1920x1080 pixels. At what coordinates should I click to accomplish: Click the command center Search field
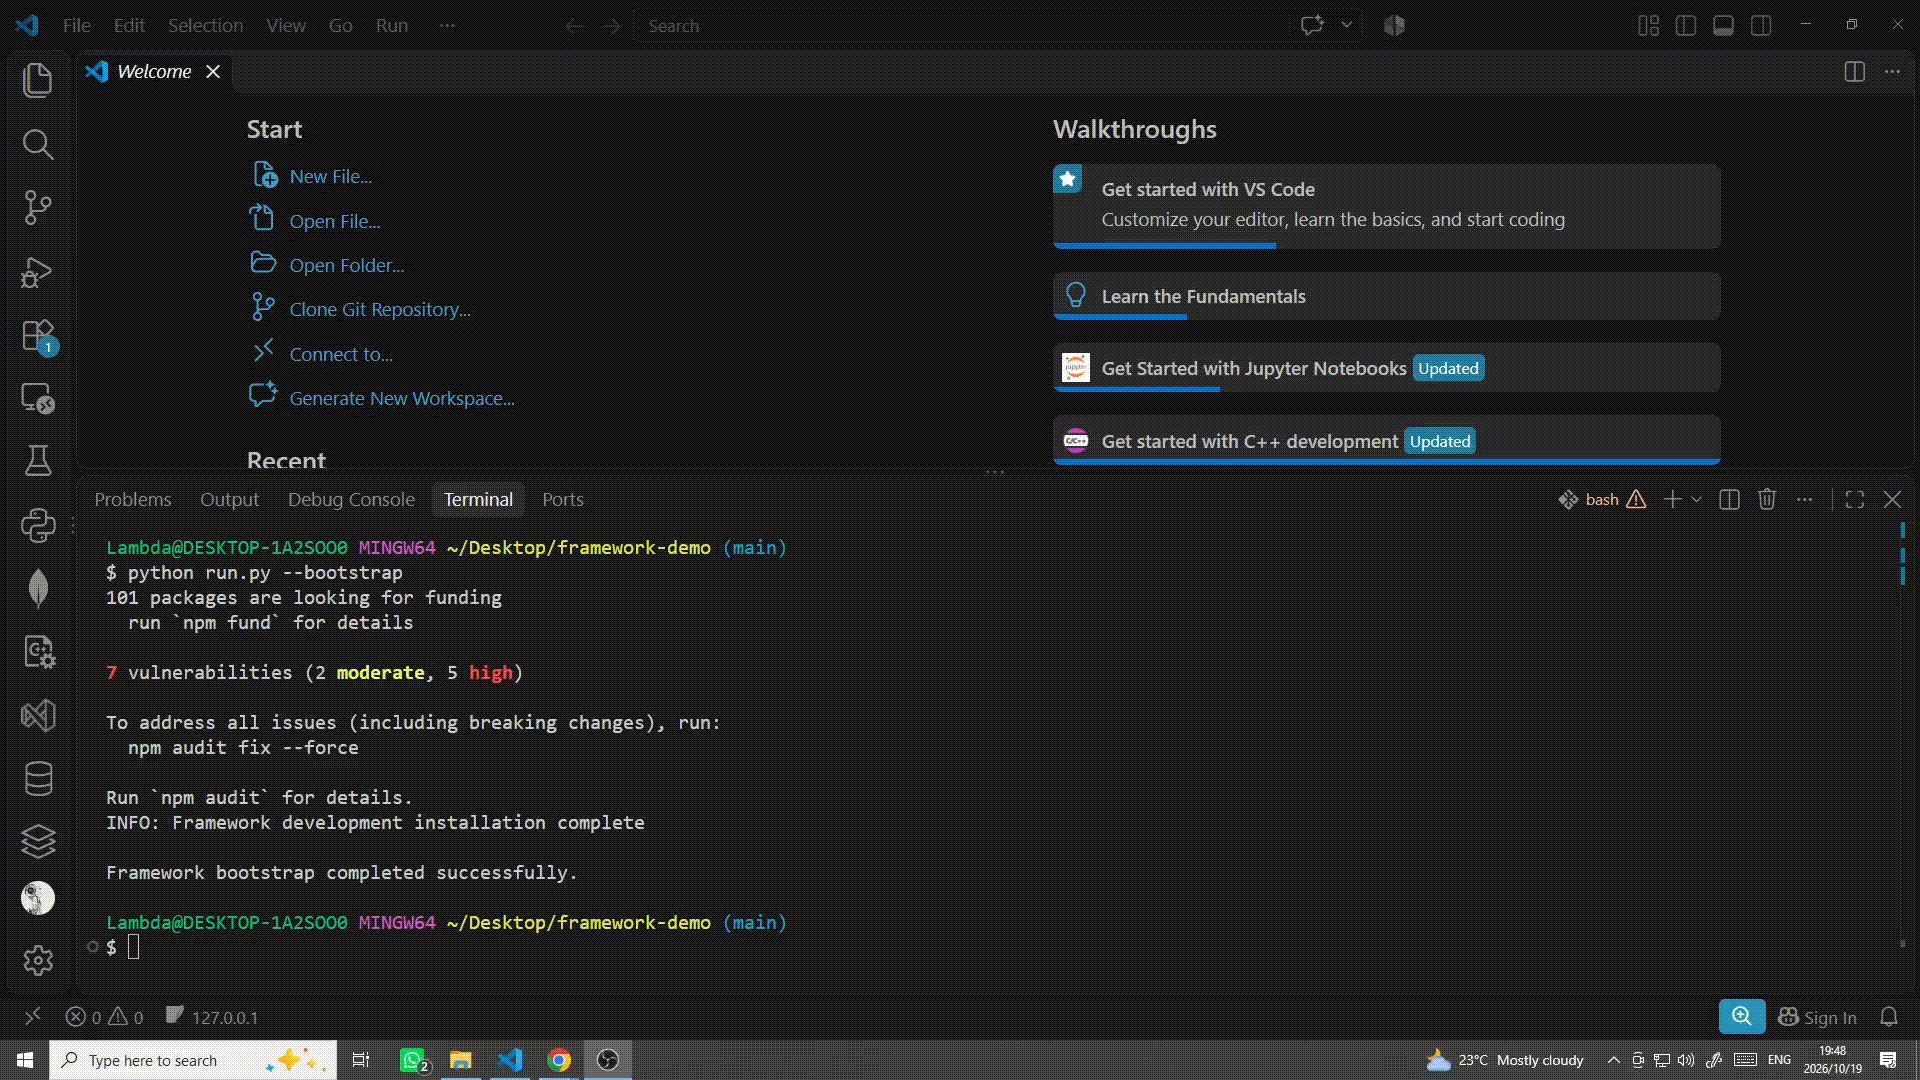[x=960, y=26]
